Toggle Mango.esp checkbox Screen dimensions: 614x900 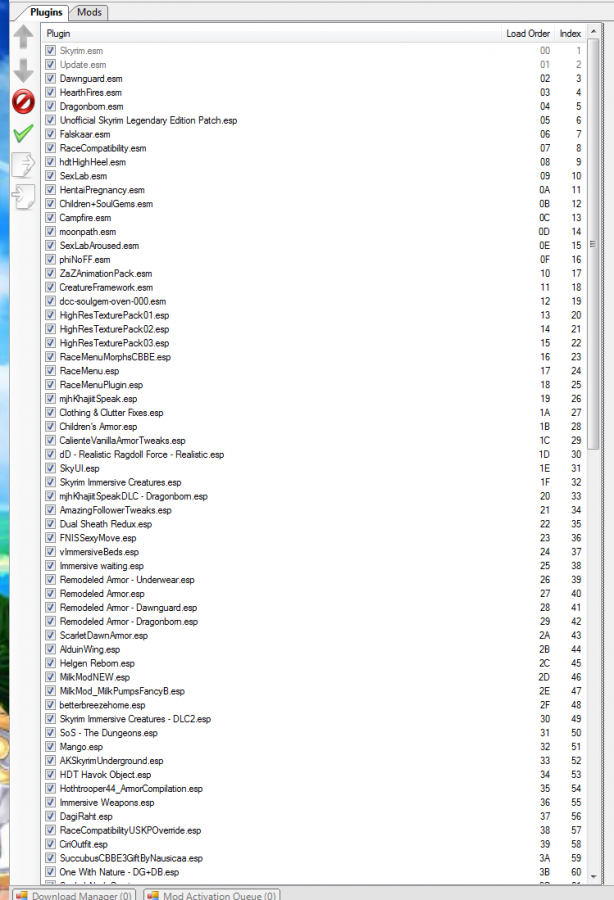[50, 747]
